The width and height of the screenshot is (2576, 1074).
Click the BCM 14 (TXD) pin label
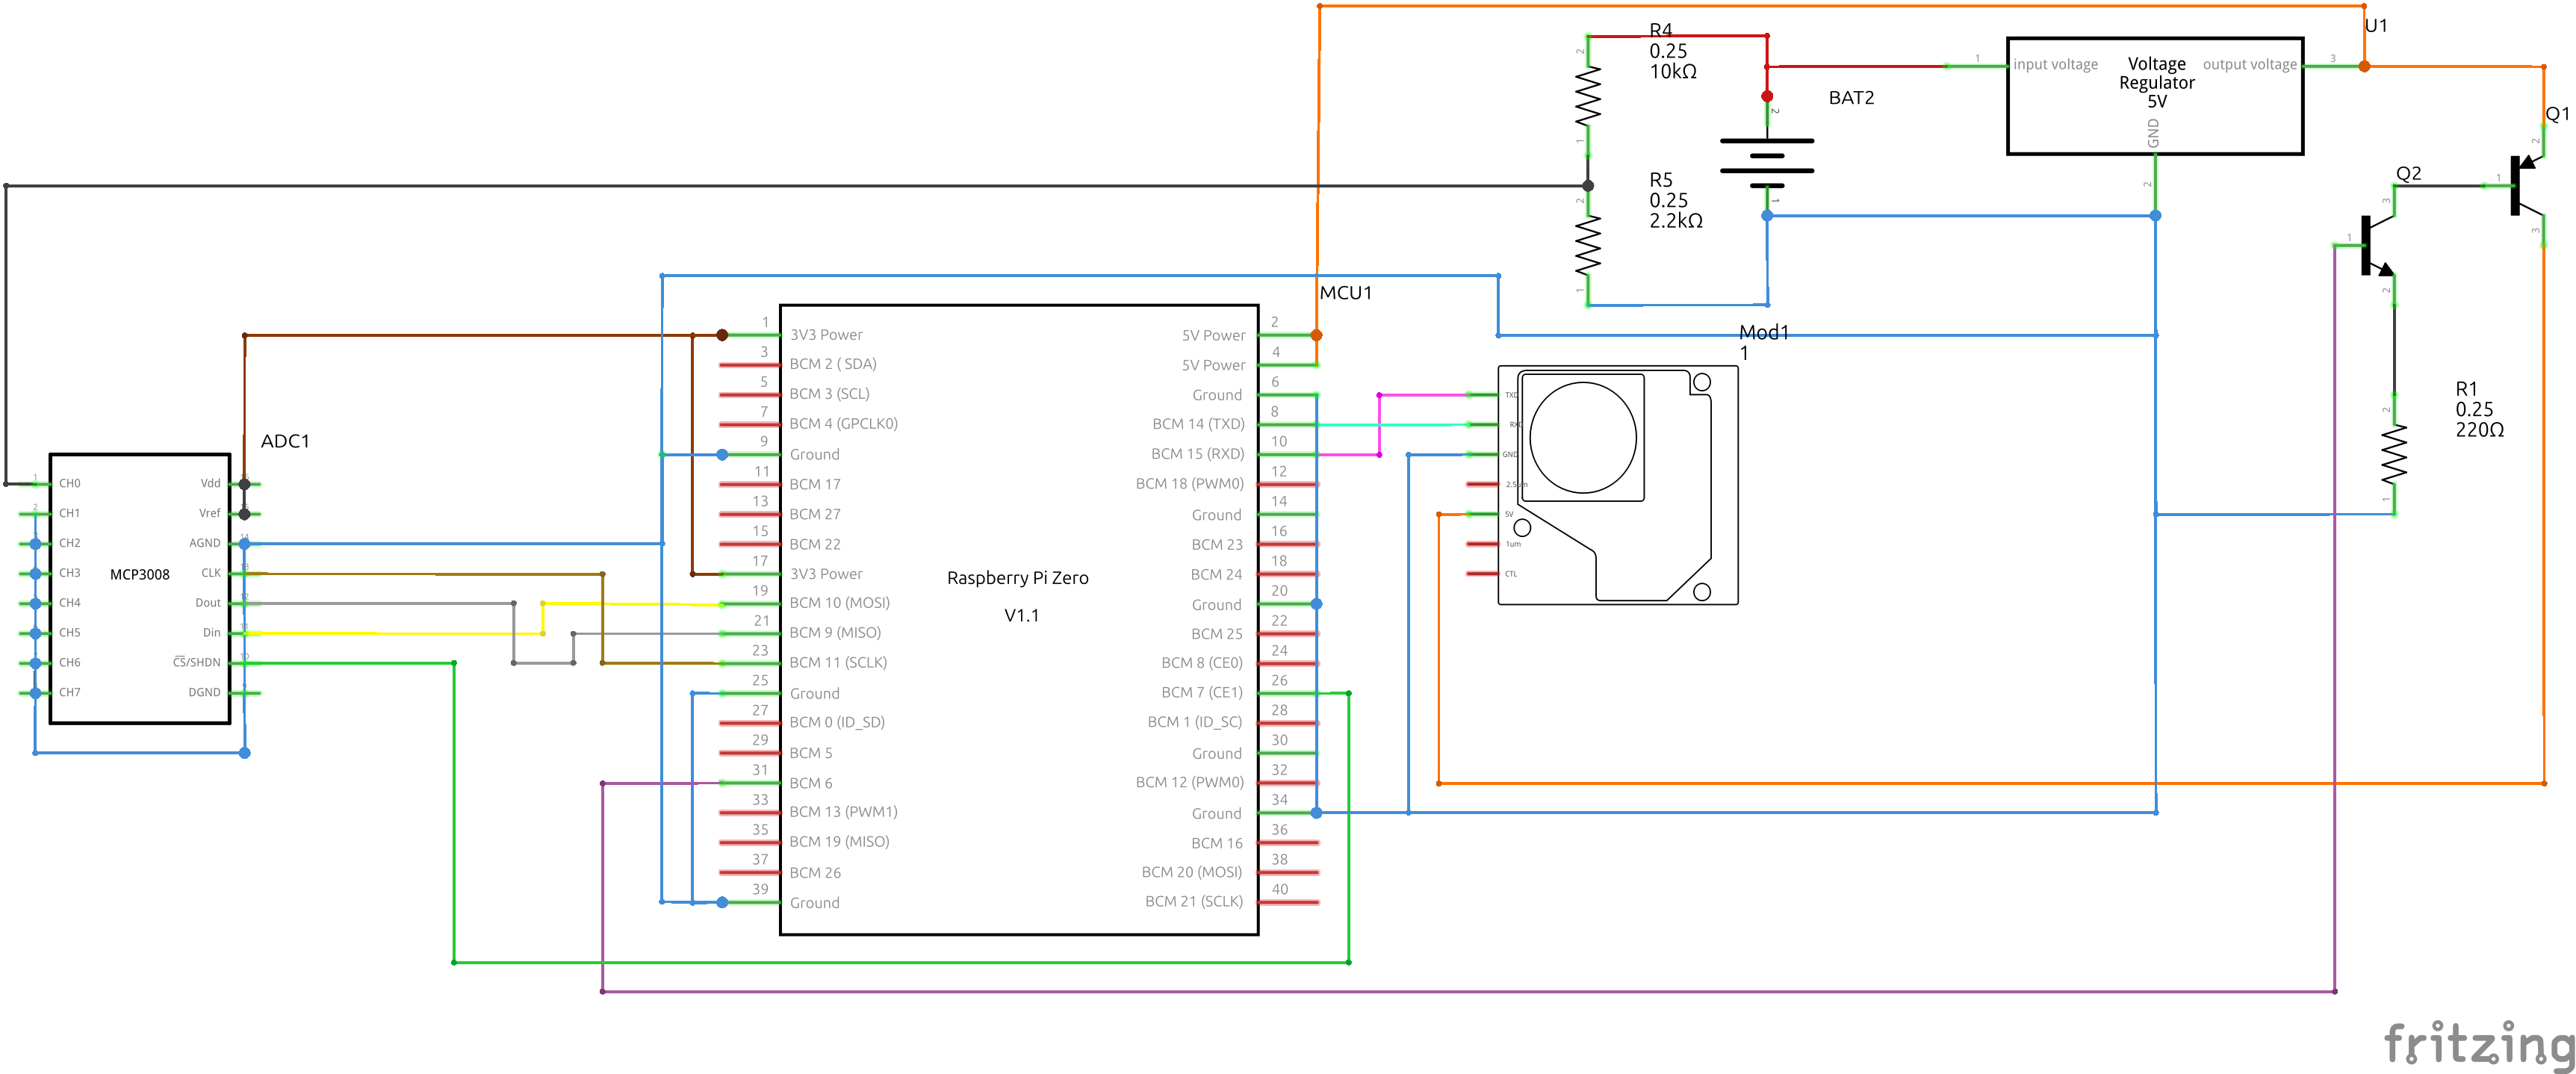[x=1197, y=424]
